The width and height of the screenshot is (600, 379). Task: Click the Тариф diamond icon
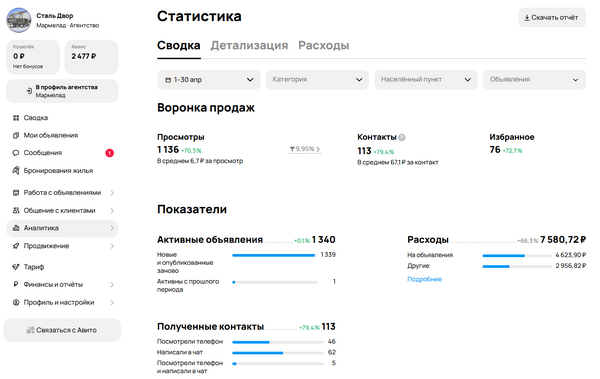16,267
